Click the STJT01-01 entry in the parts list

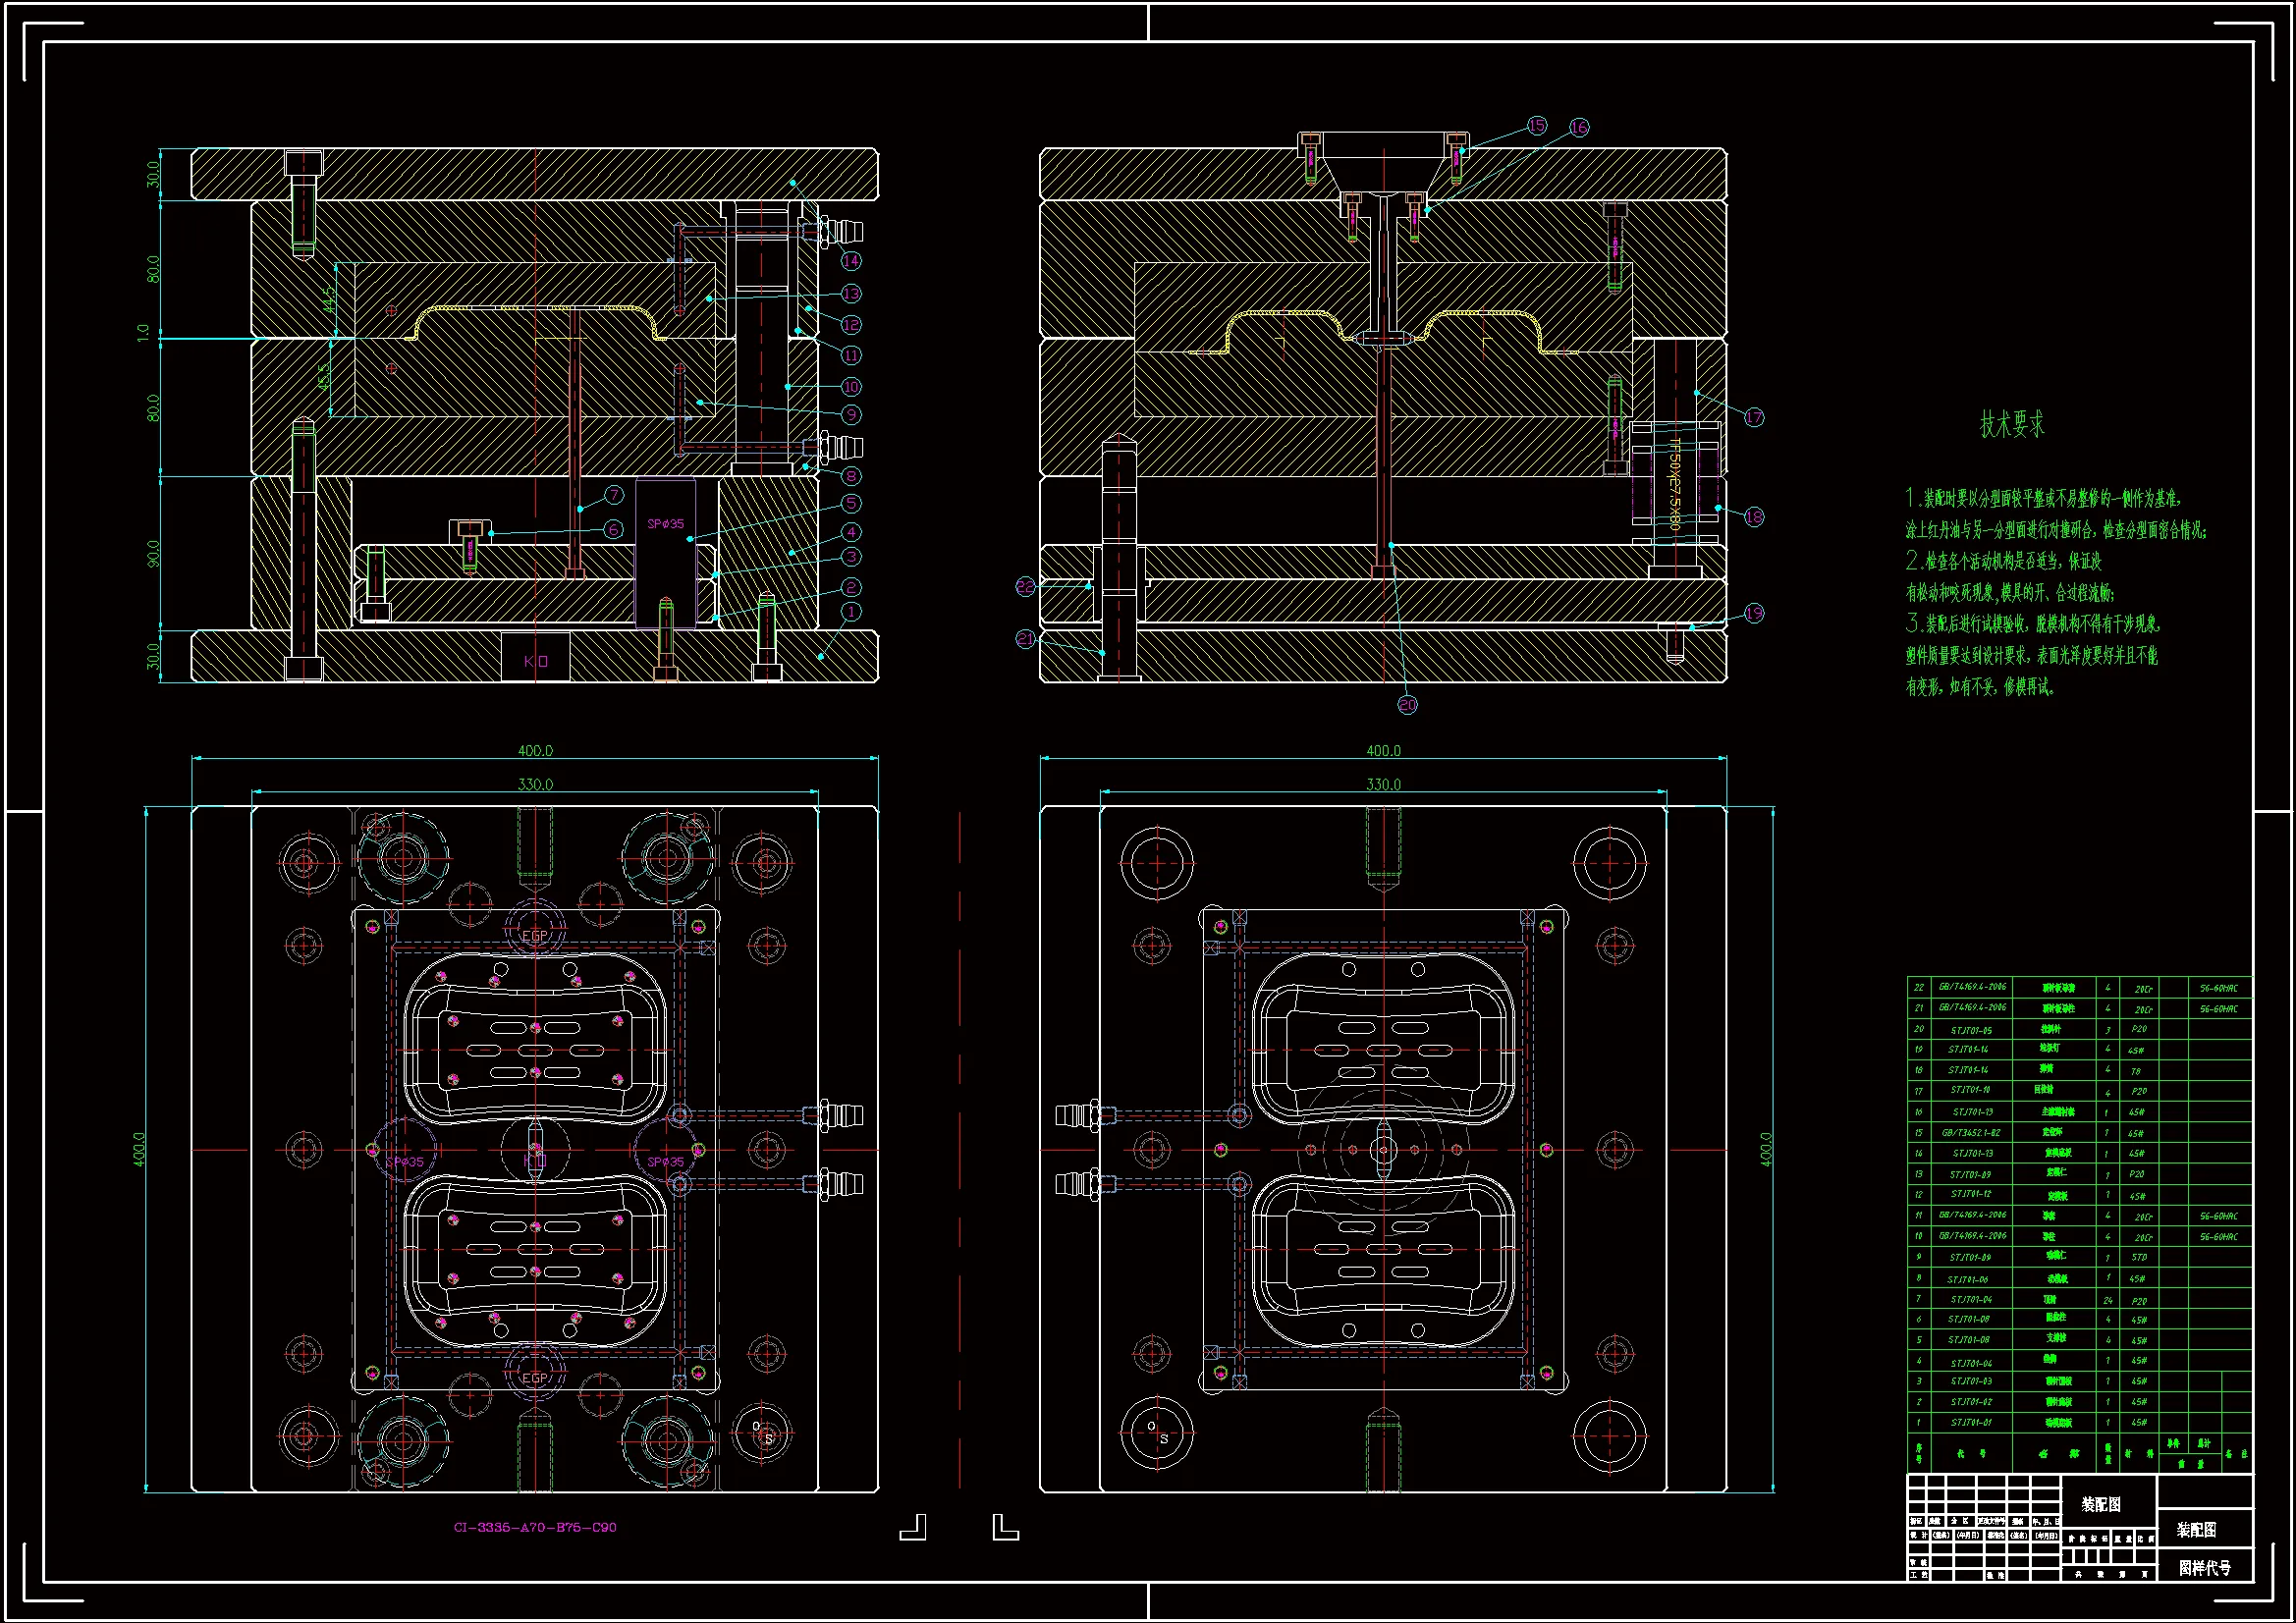pyautogui.click(x=1970, y=1422)
